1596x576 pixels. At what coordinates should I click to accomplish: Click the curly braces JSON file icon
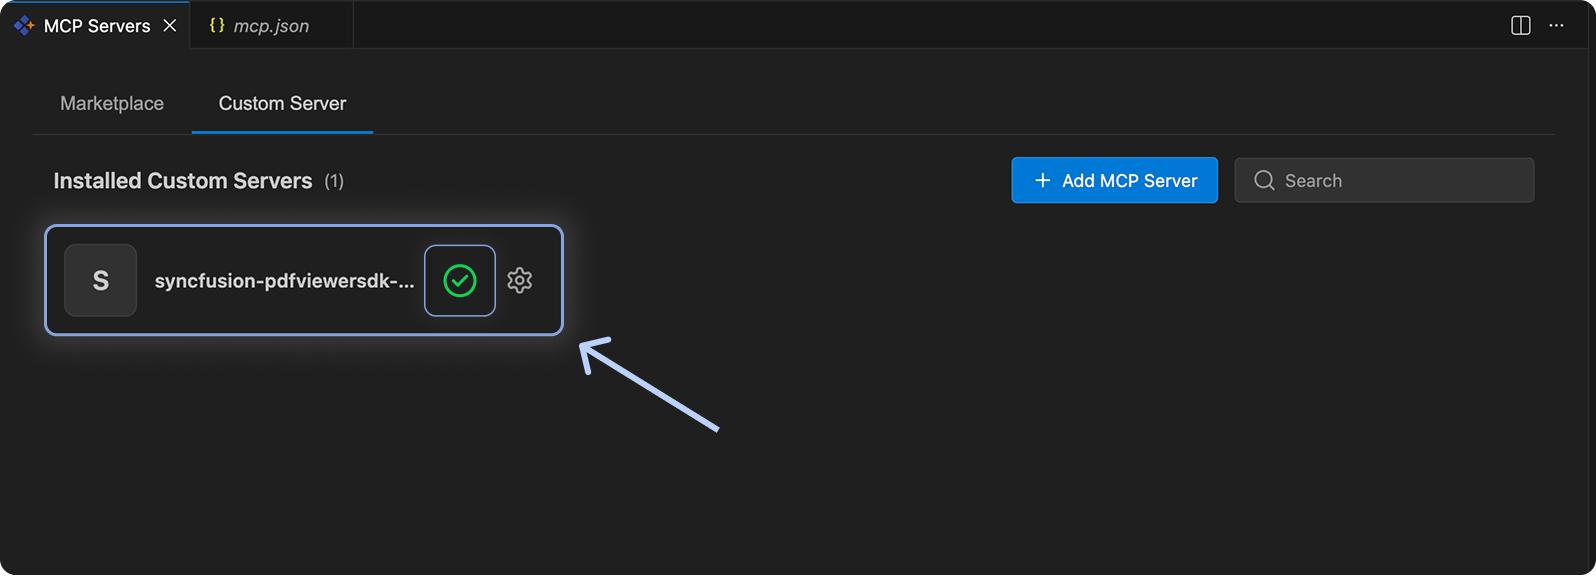pyautogui.click(x=217, y=25)
